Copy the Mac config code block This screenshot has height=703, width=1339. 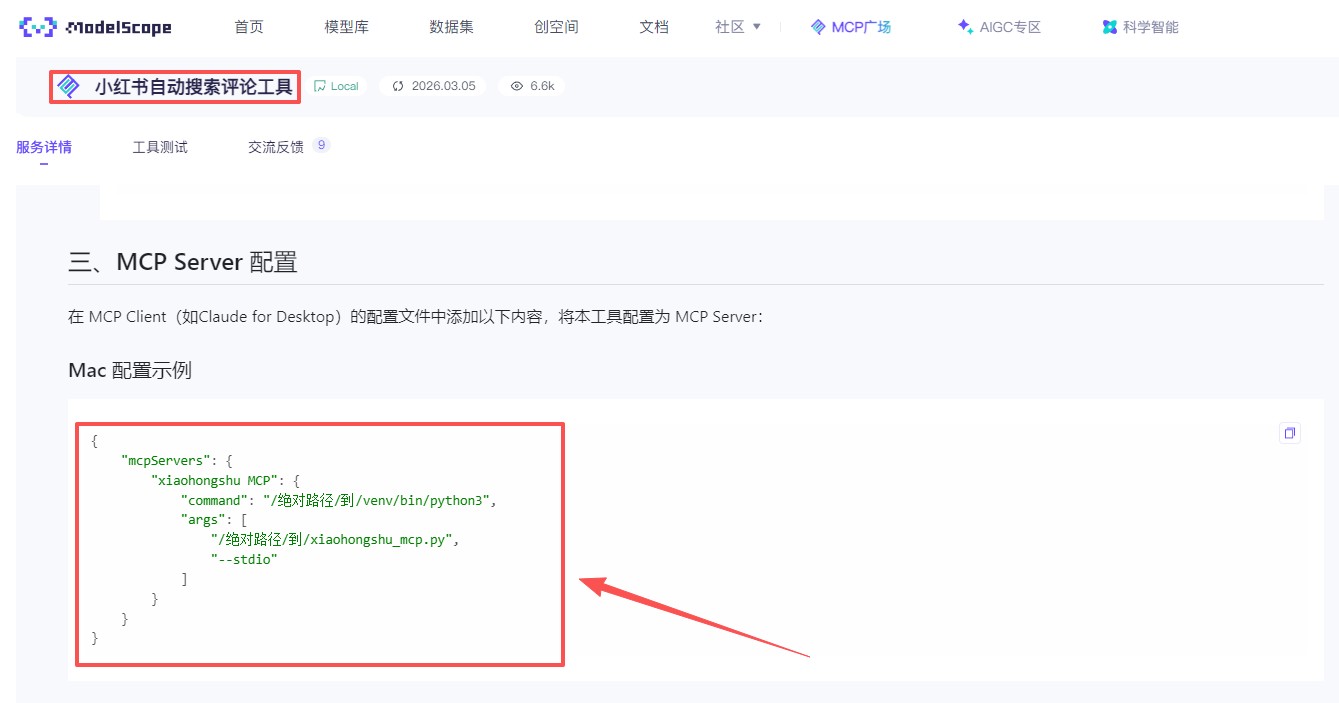click(1290, 433)
